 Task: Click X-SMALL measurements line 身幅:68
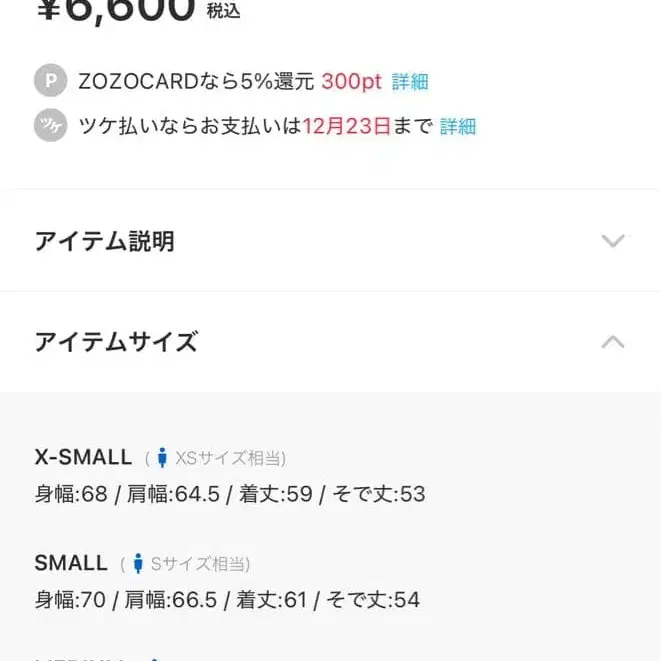pyautogui.click(x=230, y=494)
